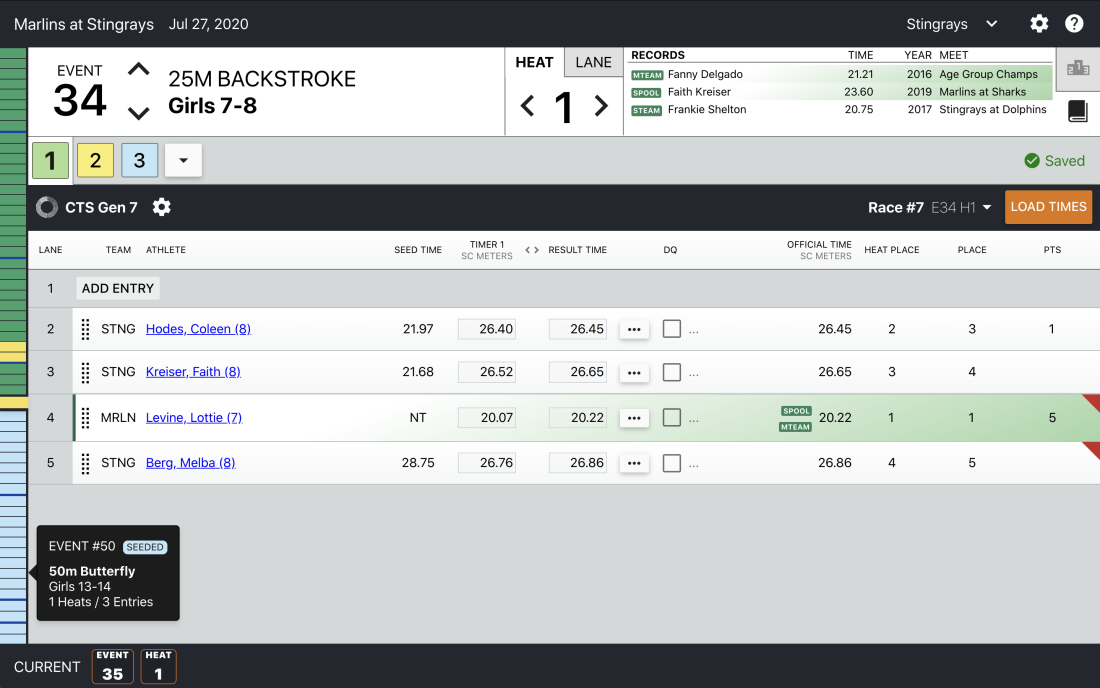Viewport: 1100px width, 688px height.
Task: Open the record book icon
Action: [1078, 111]
